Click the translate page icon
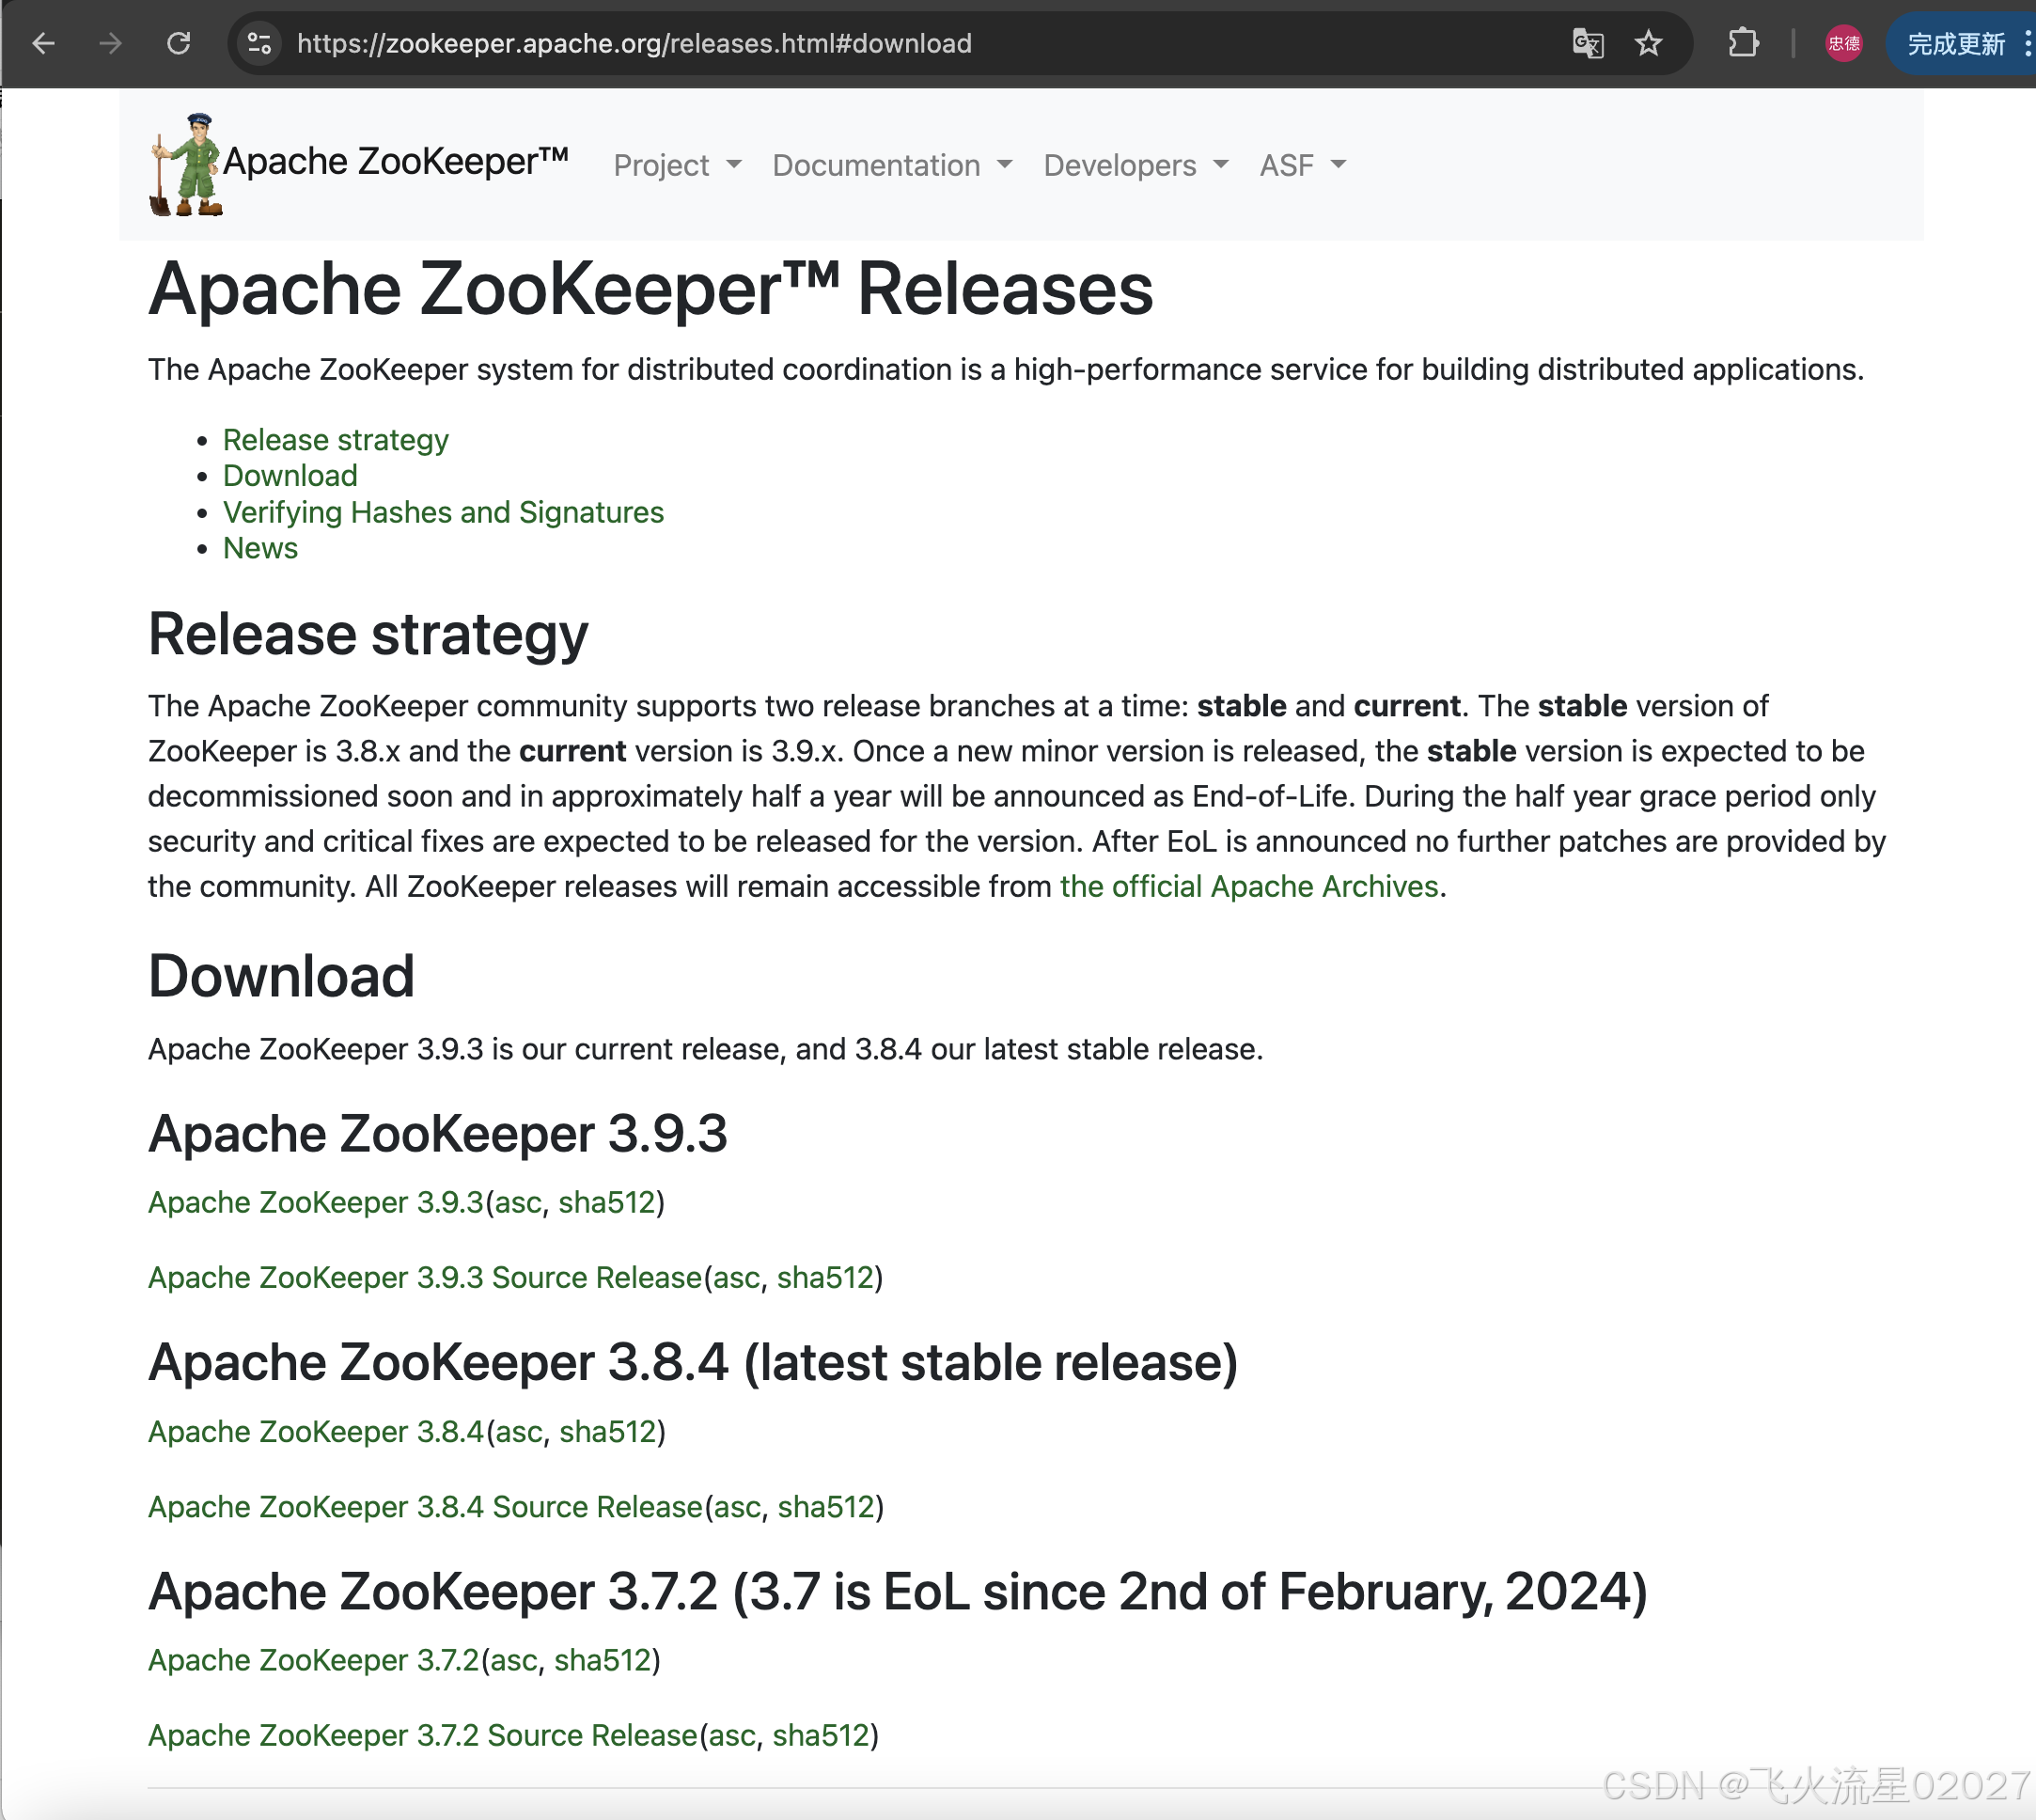2036x1820 pixels. [1587, 44]
